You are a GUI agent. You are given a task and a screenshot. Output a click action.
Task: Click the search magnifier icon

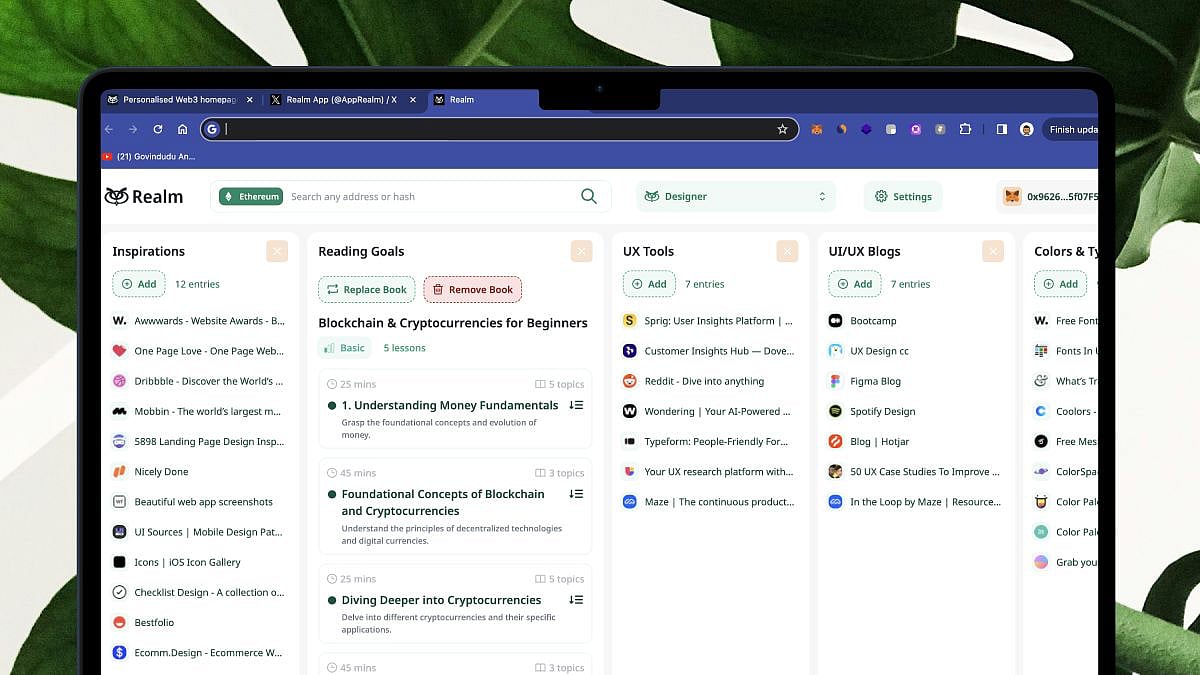(588, 196)
